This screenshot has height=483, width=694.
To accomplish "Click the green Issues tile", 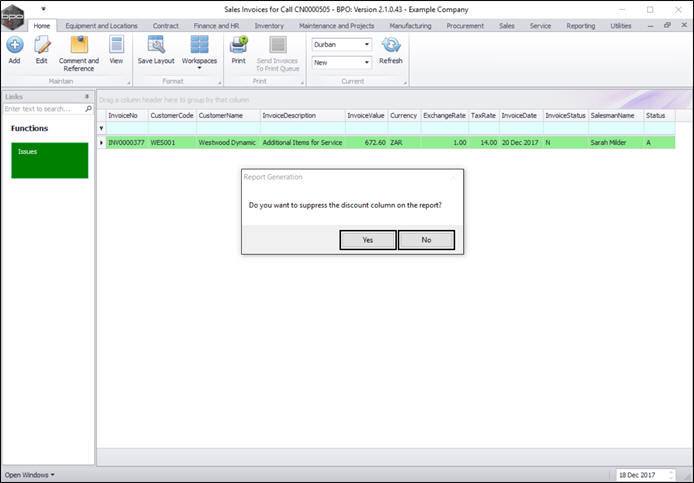I will (50, 160).
